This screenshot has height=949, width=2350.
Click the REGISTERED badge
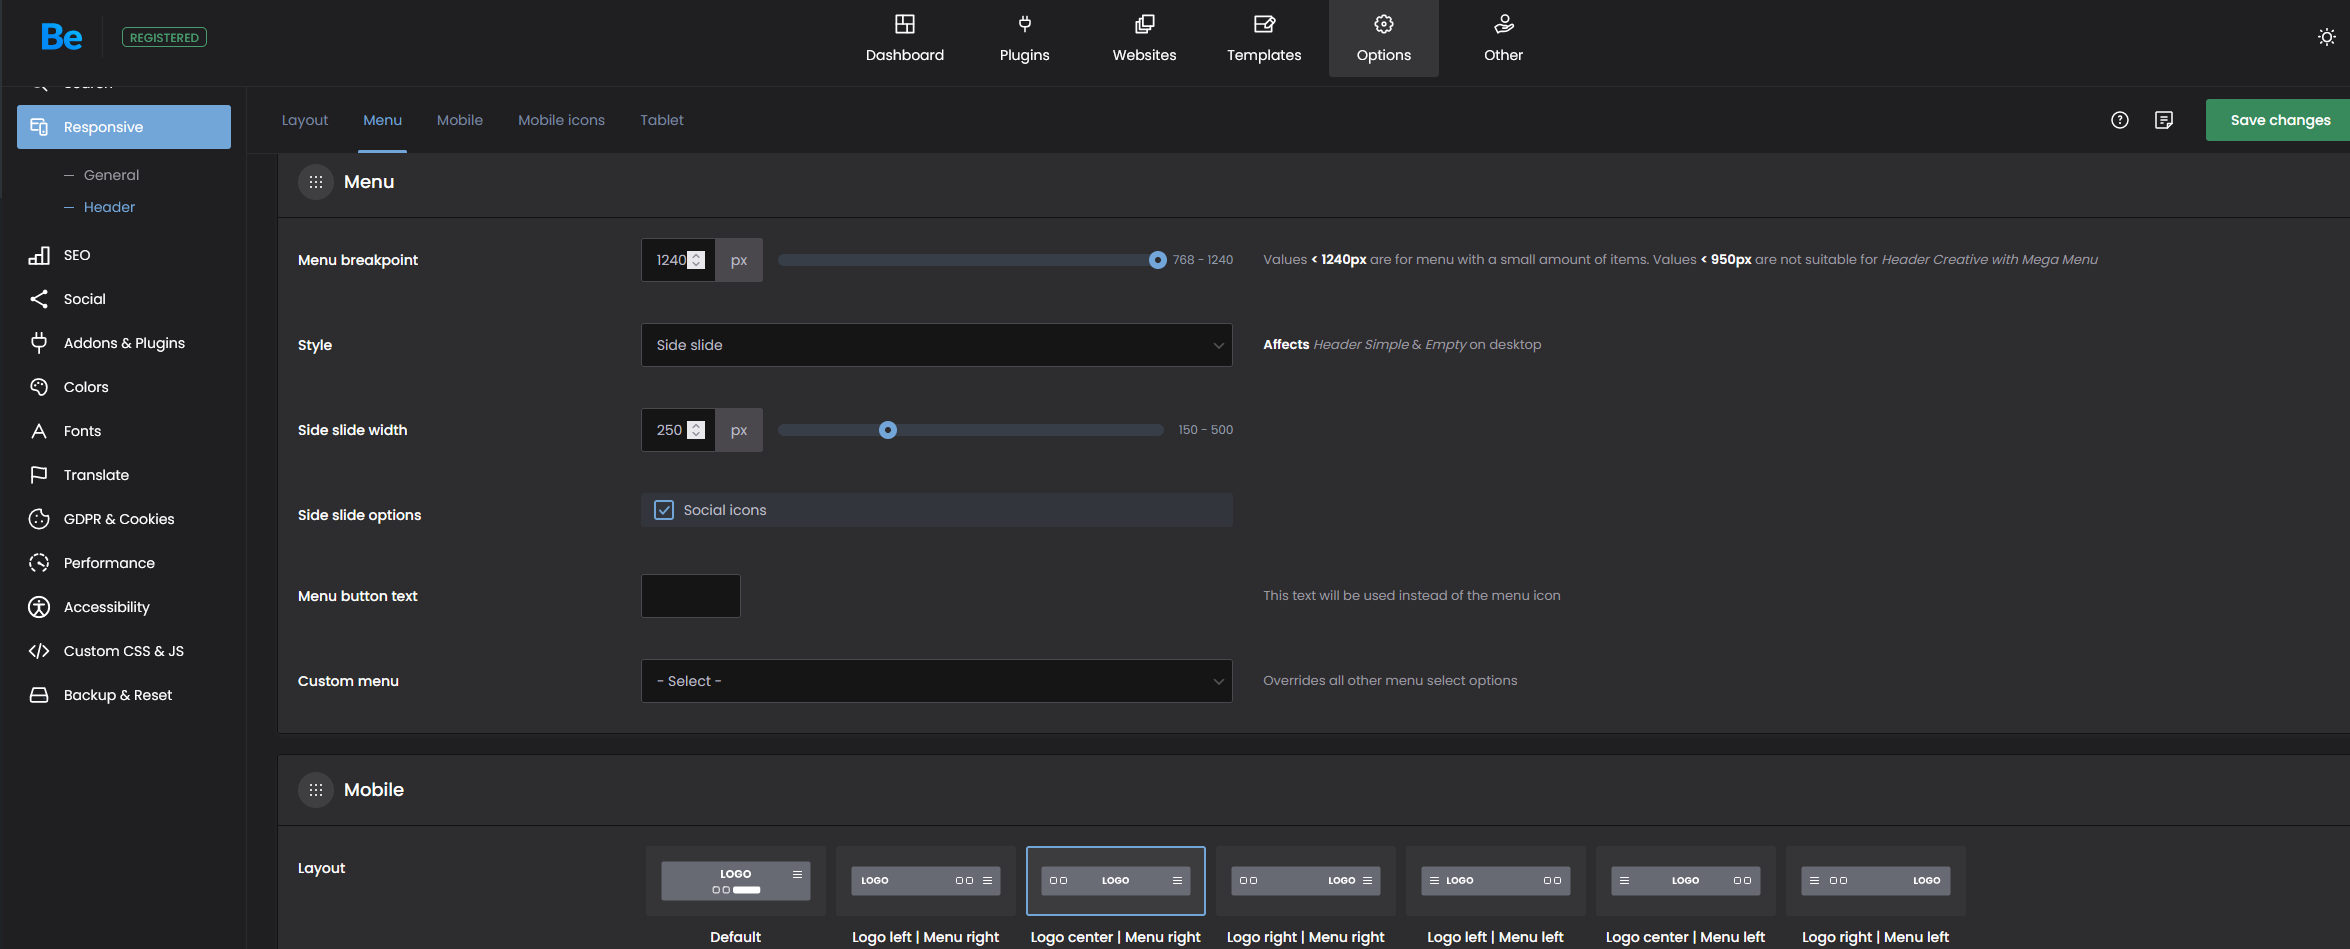pyautogui.click(x=164, y=37)
